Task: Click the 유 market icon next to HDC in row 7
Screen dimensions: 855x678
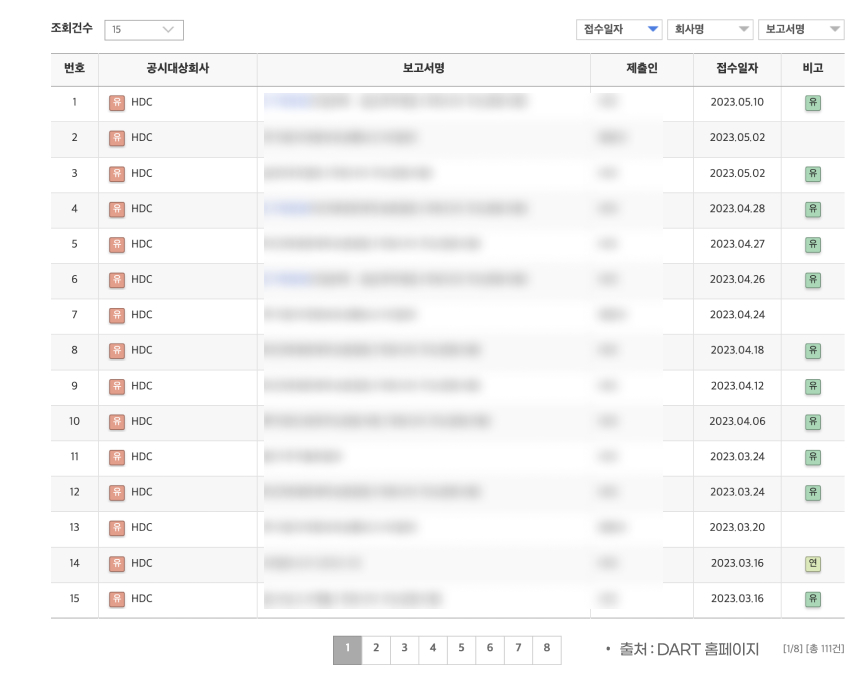Action: 117,315
